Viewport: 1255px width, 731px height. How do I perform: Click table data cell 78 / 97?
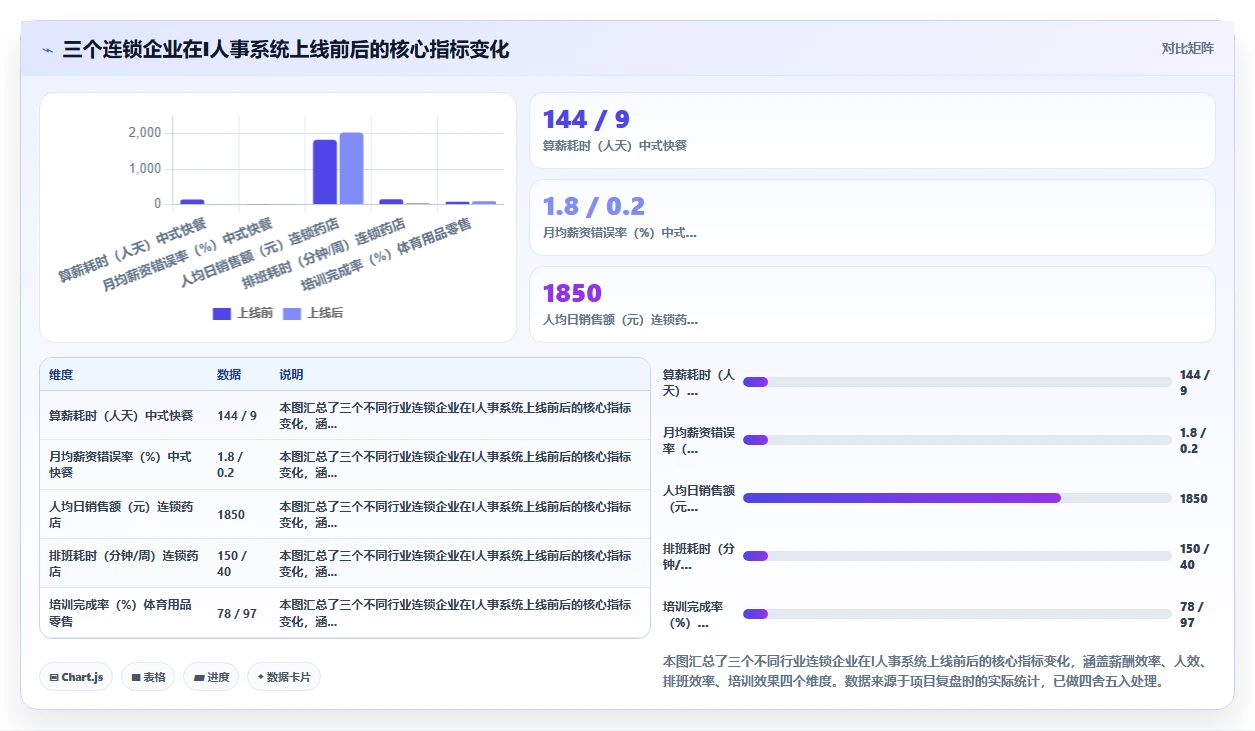point(237,613)
